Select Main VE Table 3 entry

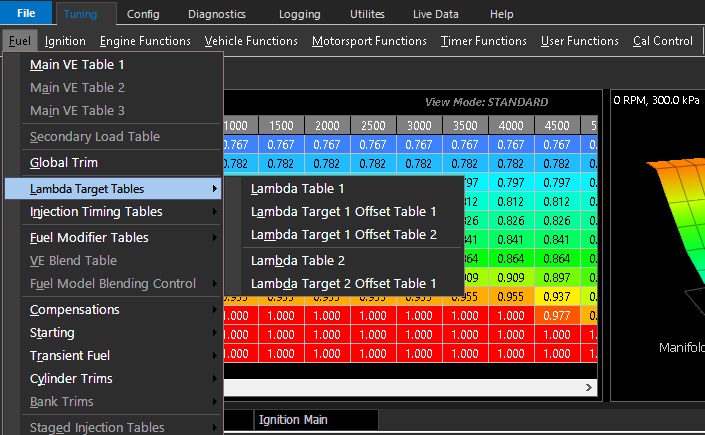pyautogui.click(x=113, y=111)
